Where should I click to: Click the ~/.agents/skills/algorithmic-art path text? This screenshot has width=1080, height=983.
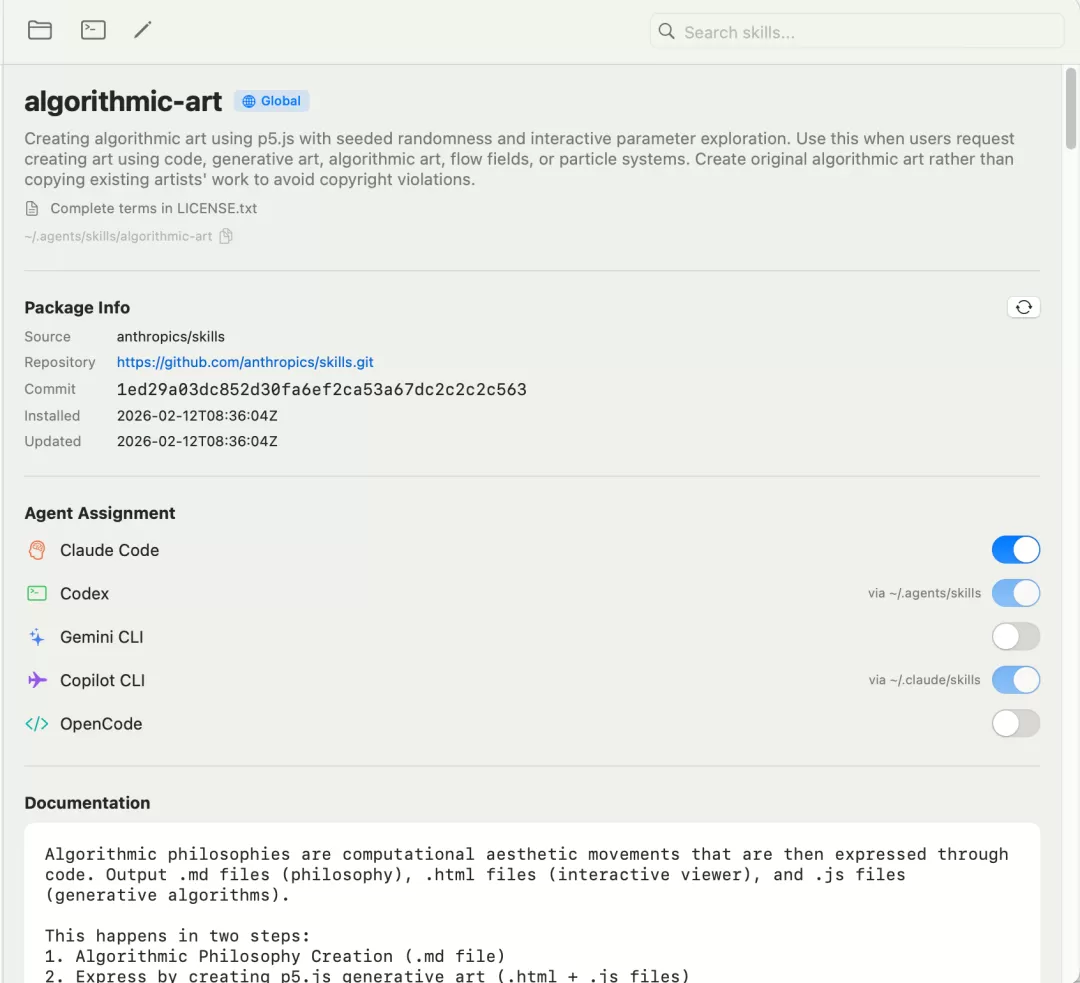point(118,236)
